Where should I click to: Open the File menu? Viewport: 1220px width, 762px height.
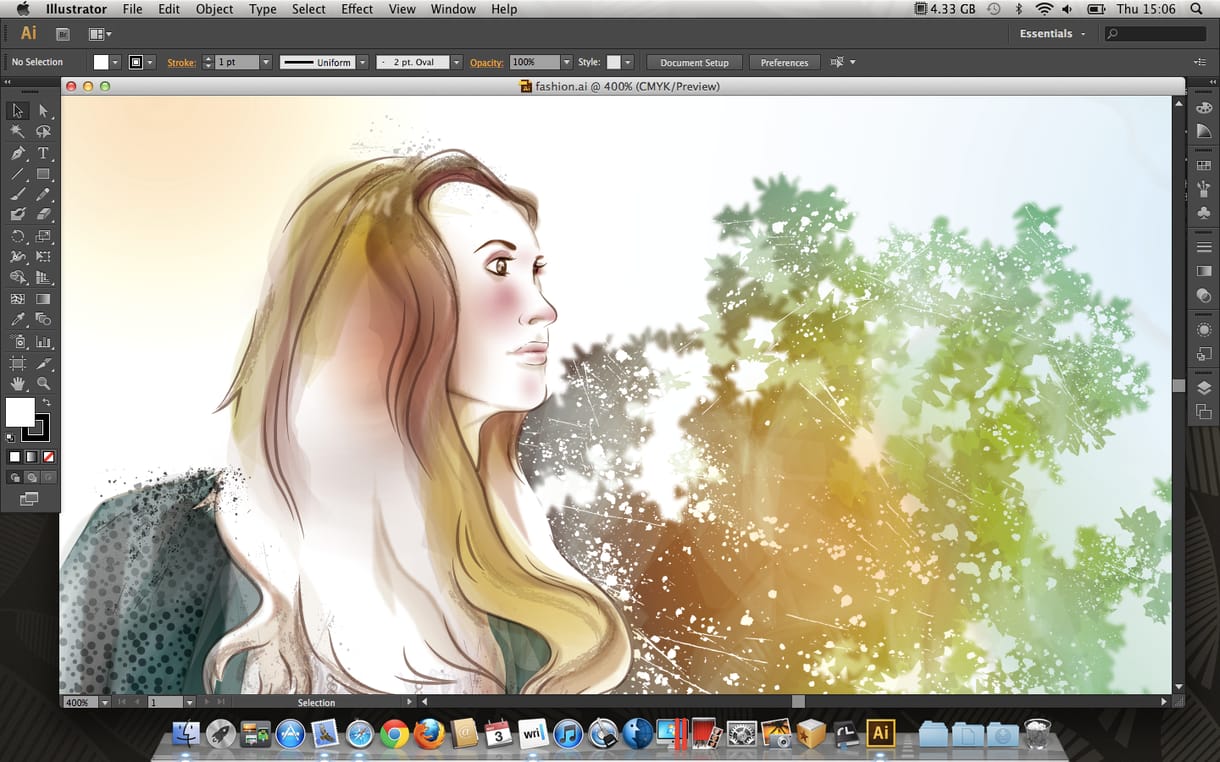(x=132, y=9)
